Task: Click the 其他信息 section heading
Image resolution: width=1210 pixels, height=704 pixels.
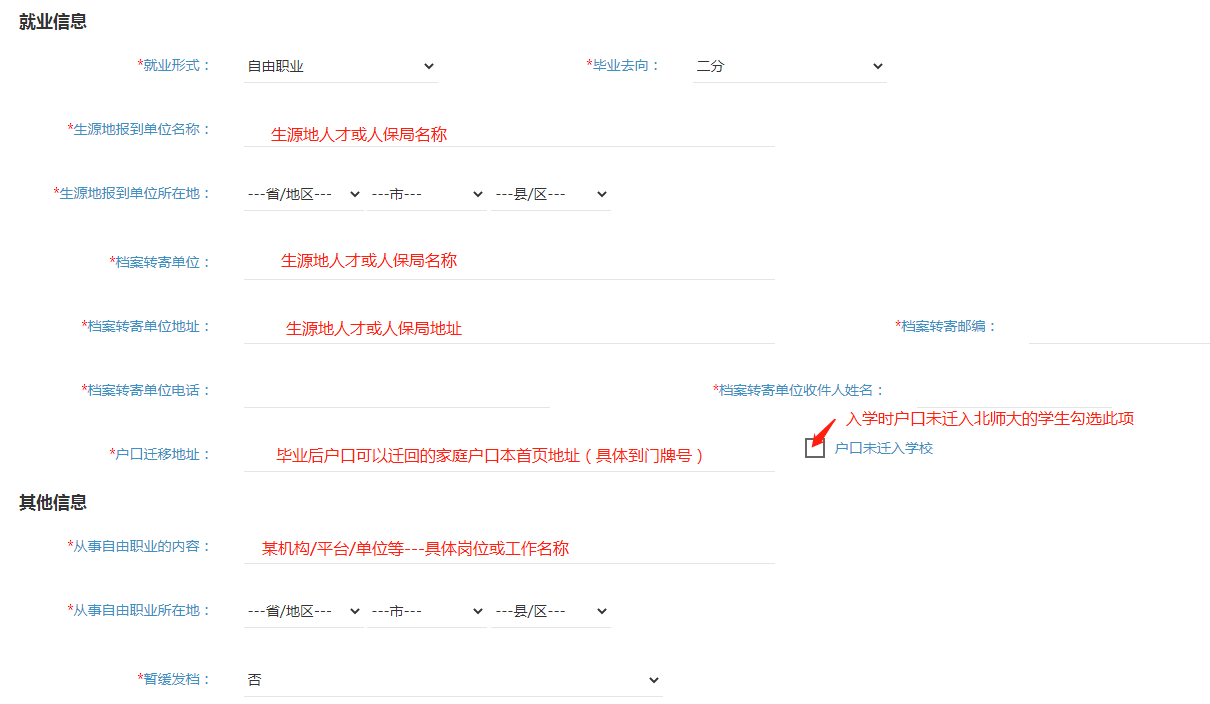Action: tap(53, 502)
